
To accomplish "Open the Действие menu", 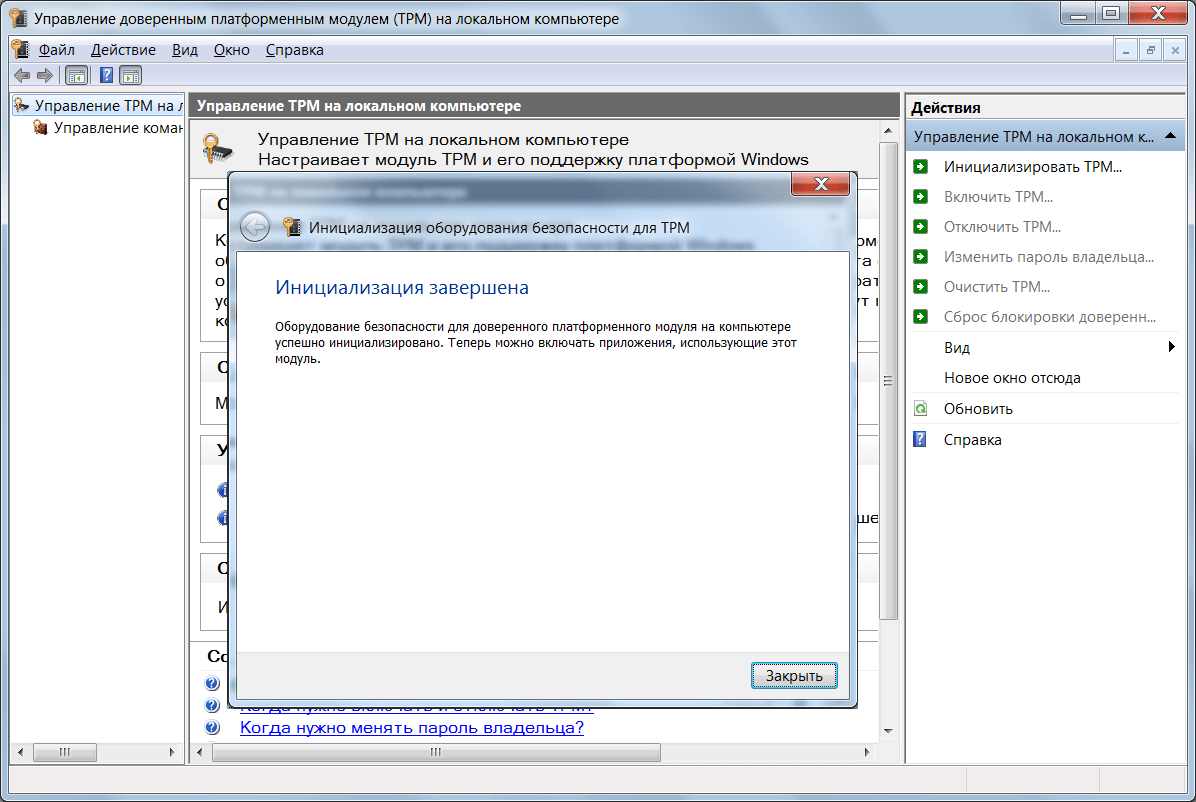I will (123, 50).
